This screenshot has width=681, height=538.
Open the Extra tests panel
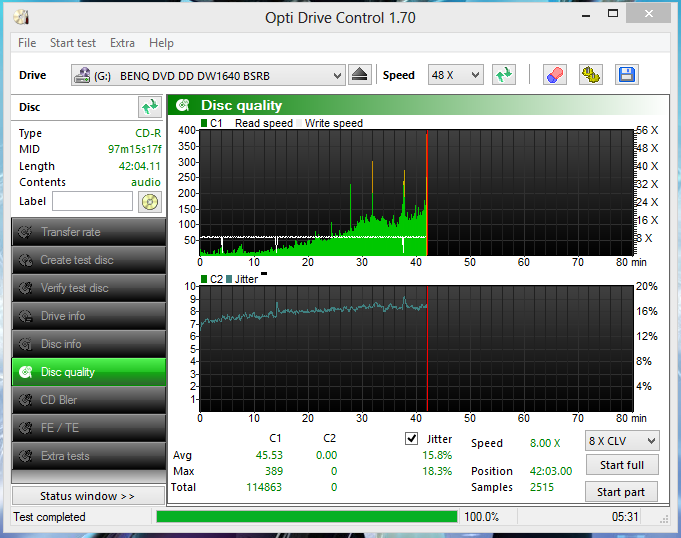[89, 456]
